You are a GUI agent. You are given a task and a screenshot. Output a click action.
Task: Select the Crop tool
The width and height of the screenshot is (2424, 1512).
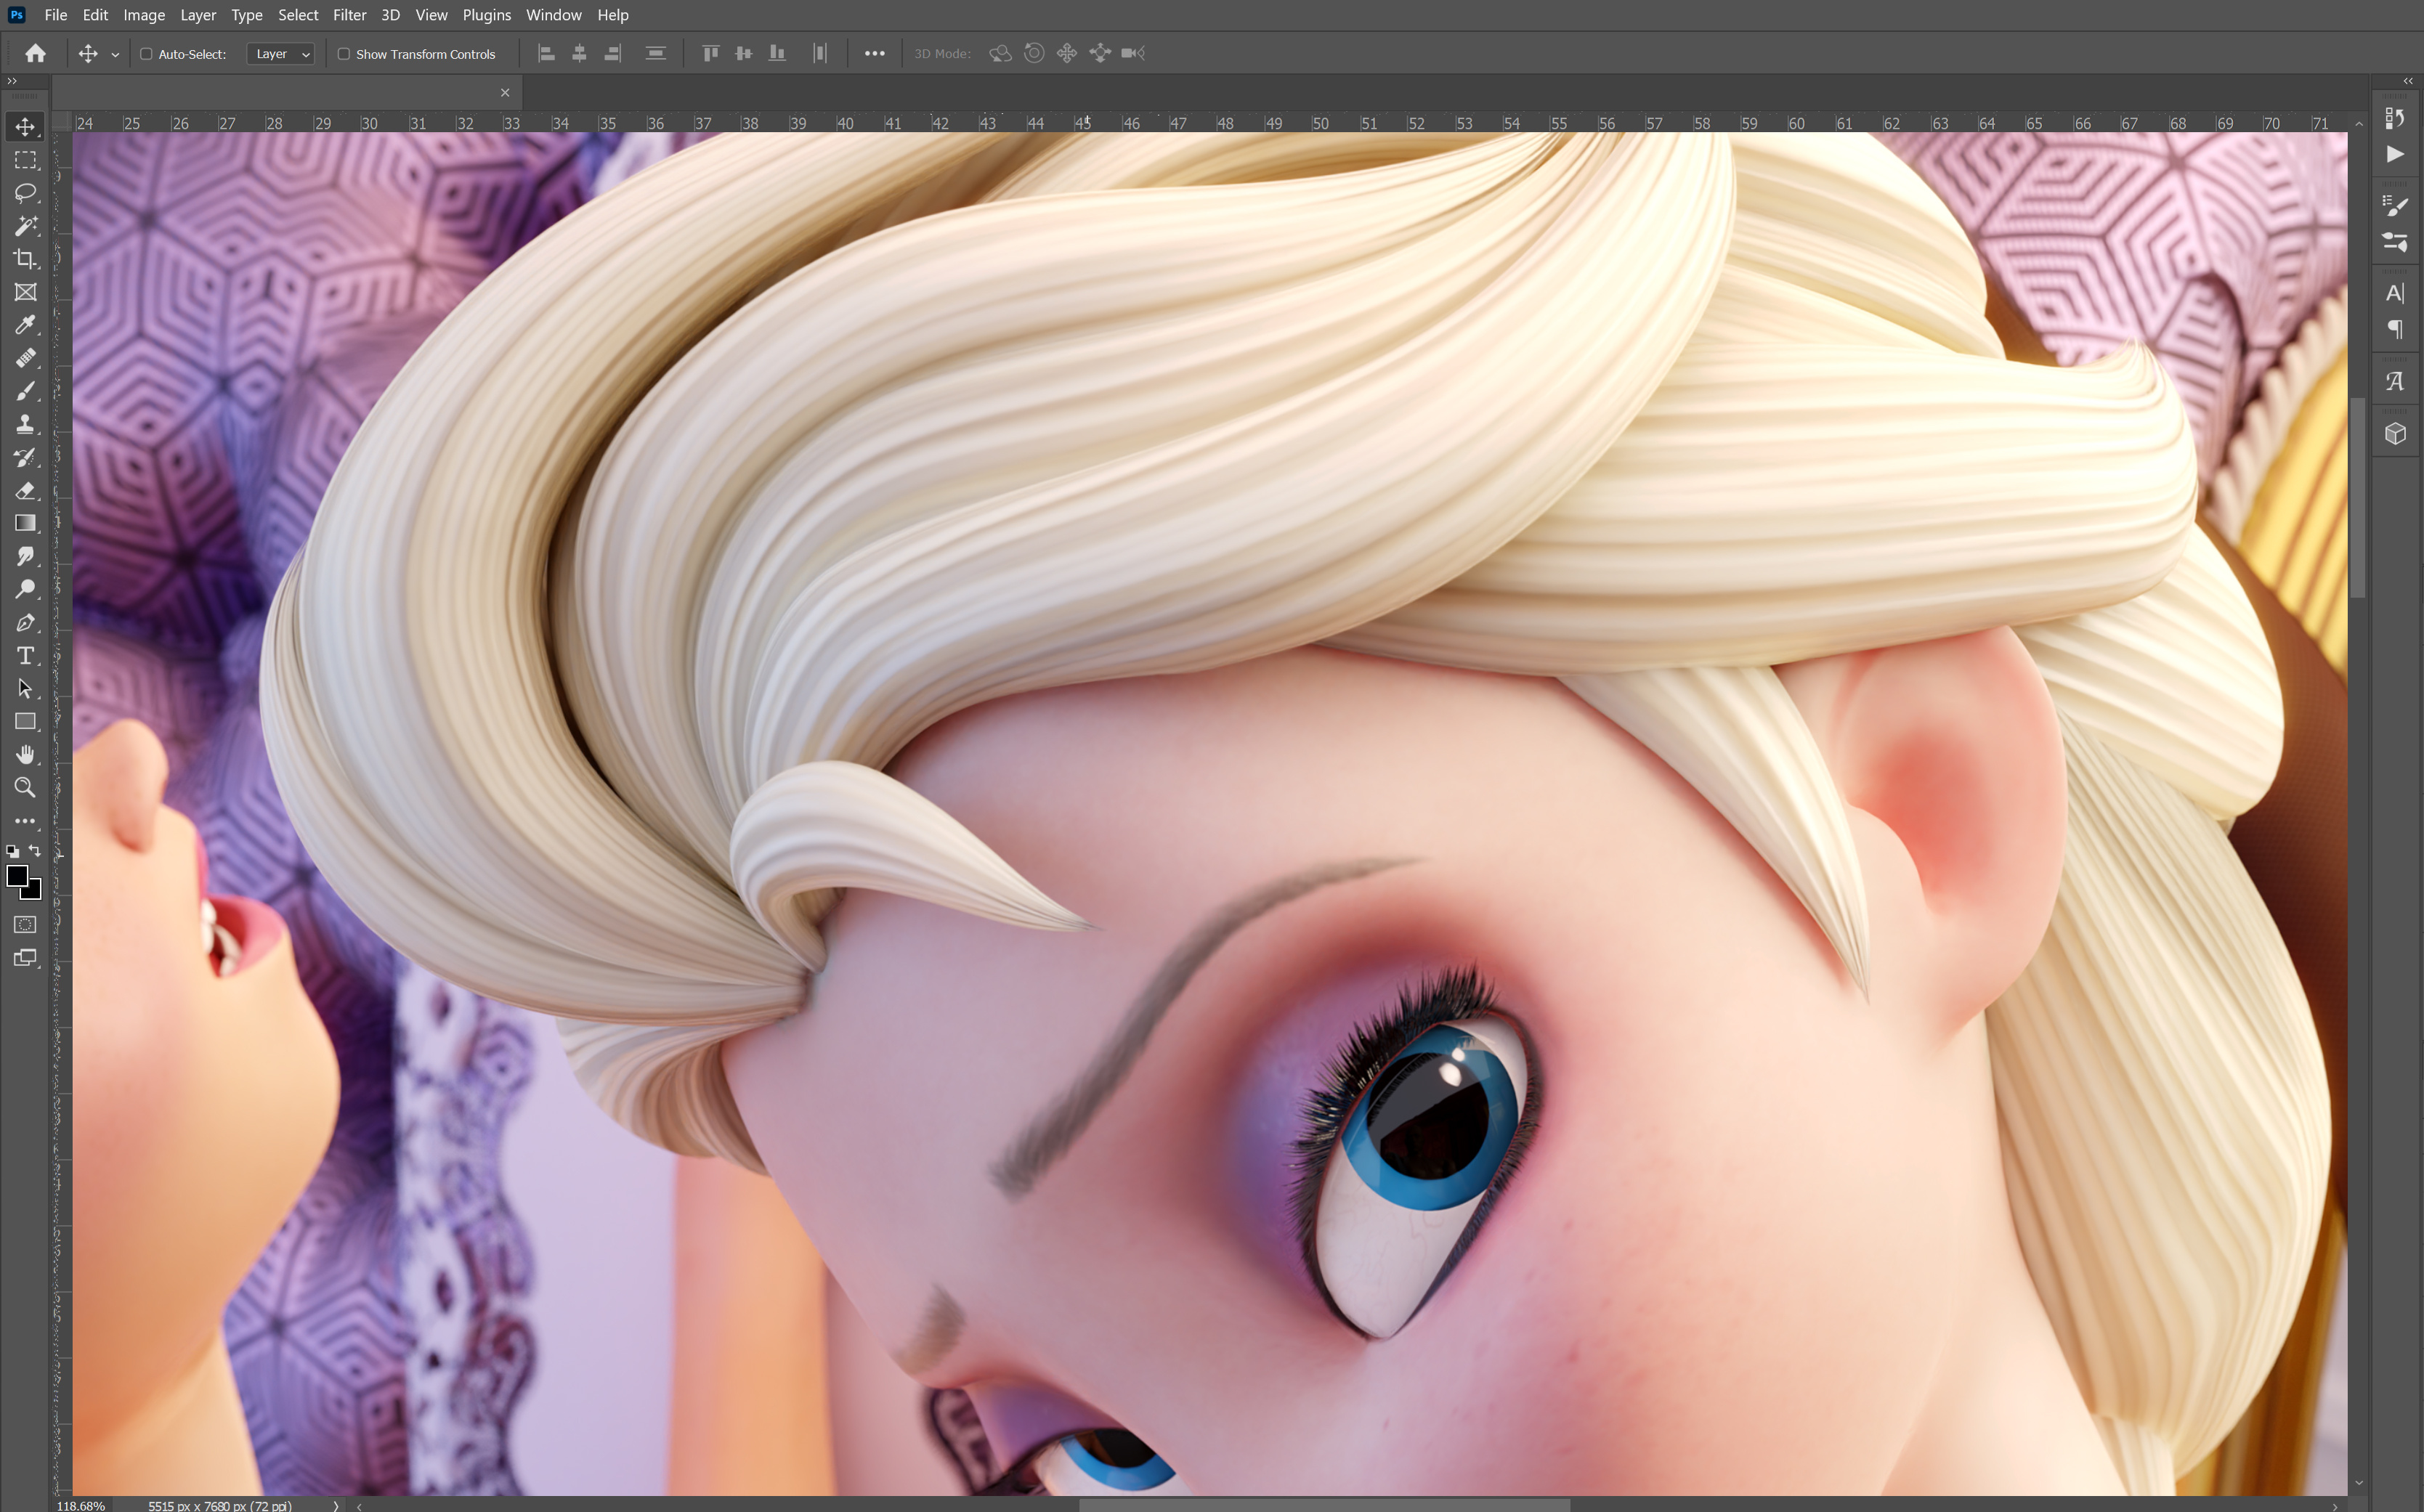(25, 259)
